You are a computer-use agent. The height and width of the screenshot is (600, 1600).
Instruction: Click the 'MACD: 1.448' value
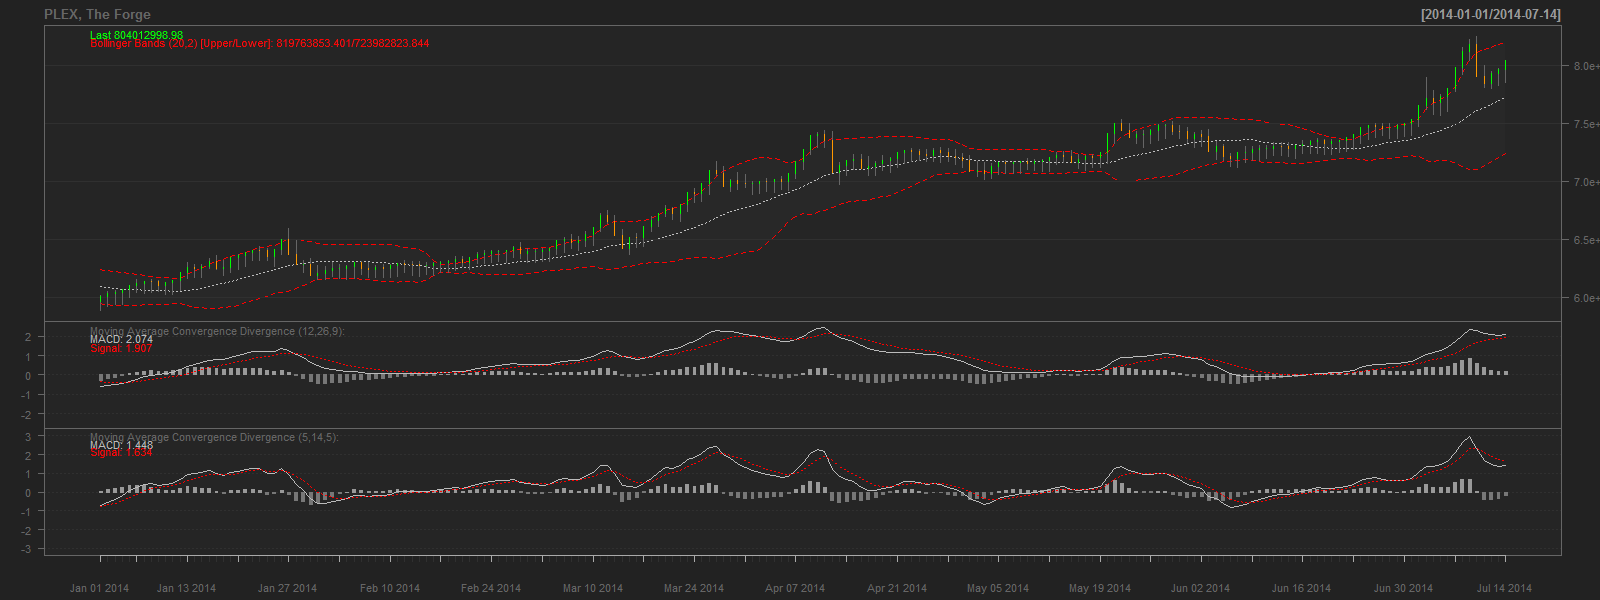coord(121,445)
